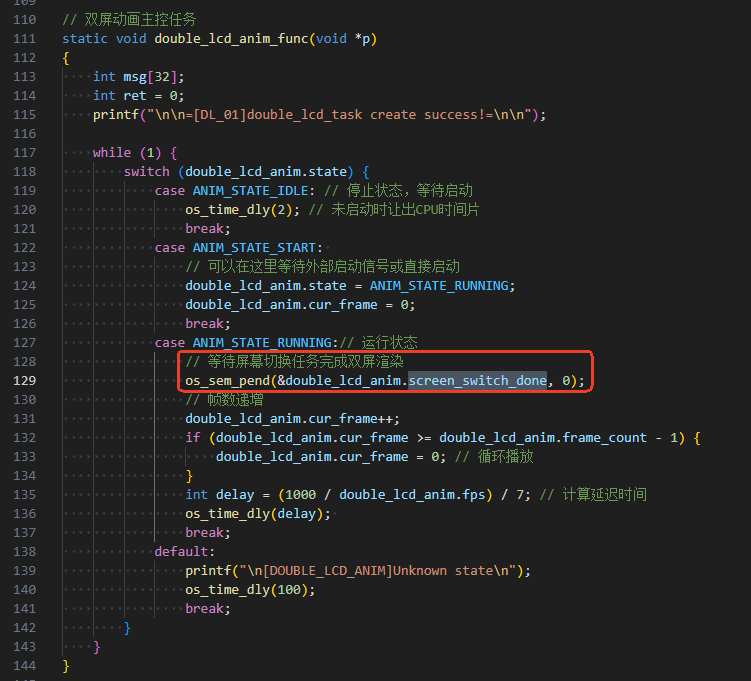Image resolution: width=751 pixels, height=681 pixels.
Task: Click the frame_count member on line 132
Action: (604, 438)
